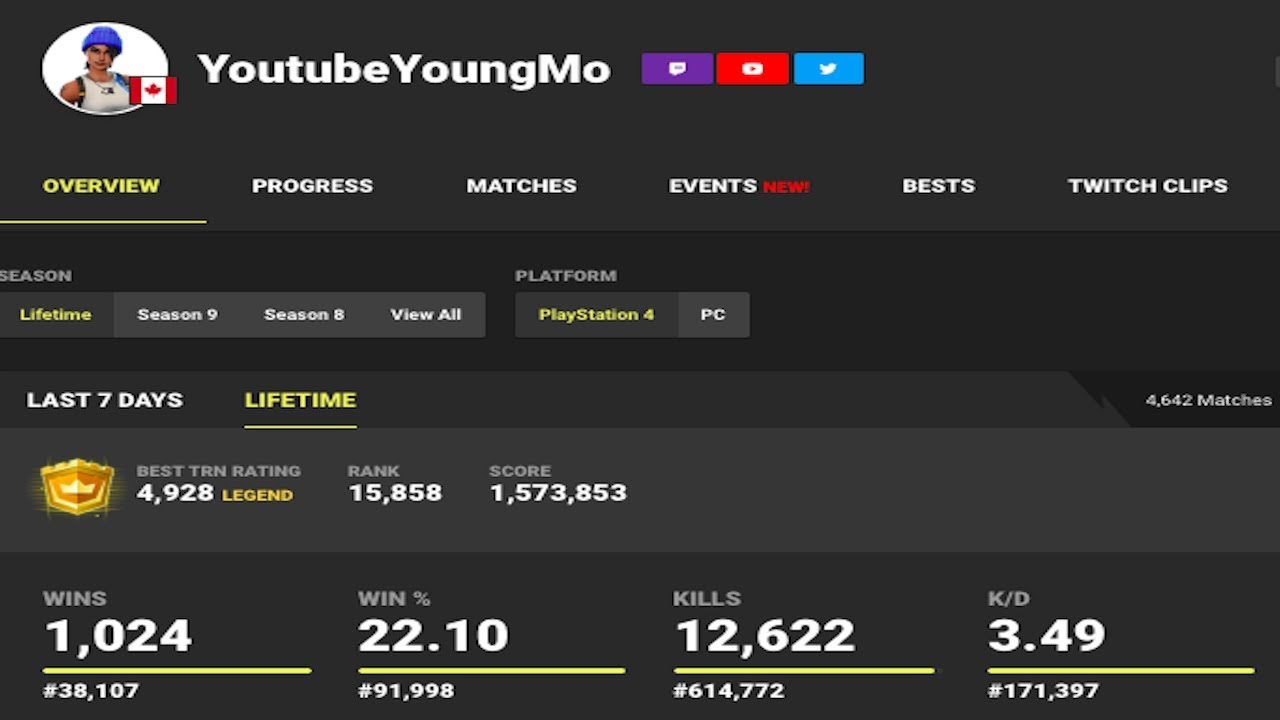Screen dimensions: 1280x720
Task: Open the Matches tab
Action: [x=521, y=186]
